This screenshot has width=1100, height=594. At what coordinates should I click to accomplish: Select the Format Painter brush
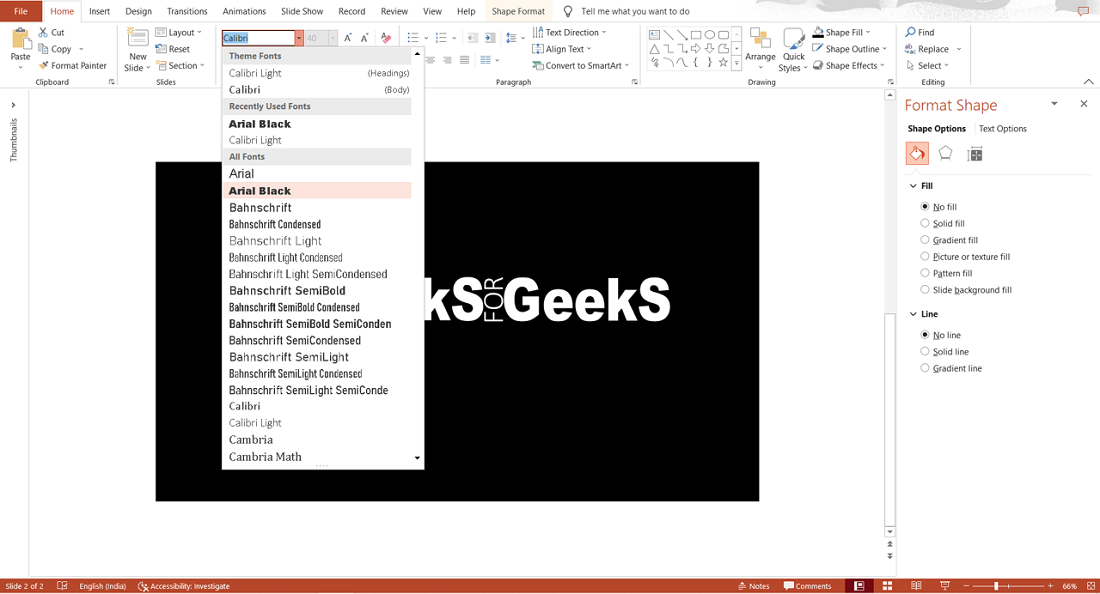tap(43, 65)
